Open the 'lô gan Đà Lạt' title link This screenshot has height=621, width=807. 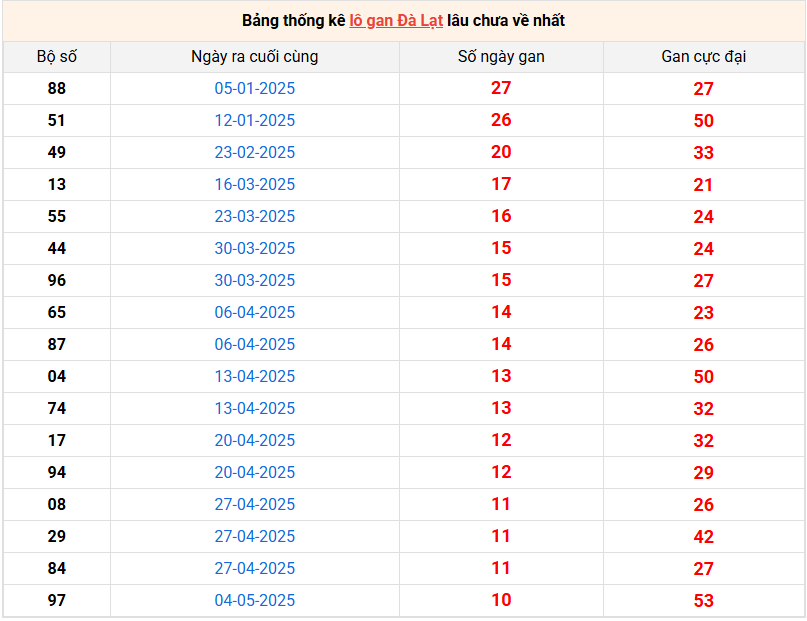tap(395, 21)
